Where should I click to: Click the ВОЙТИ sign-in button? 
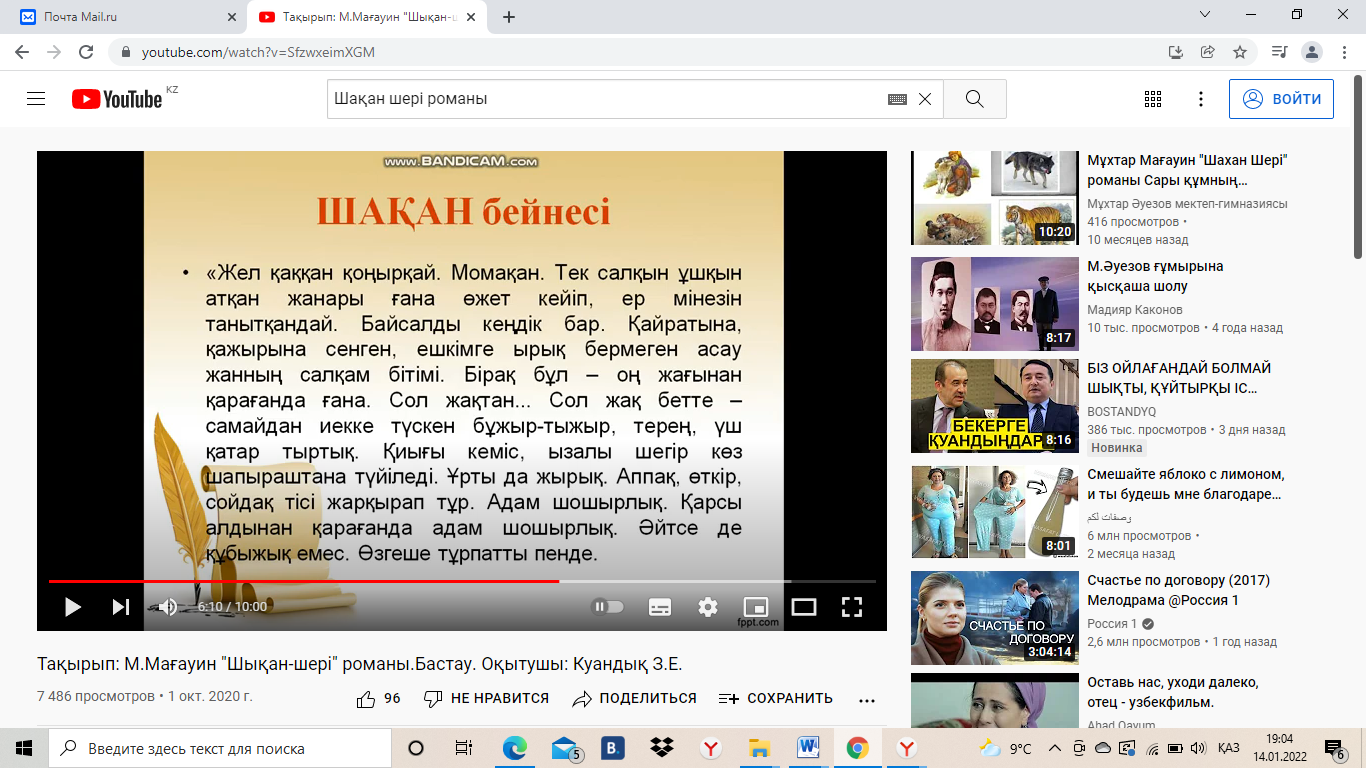coord(1281,99)
